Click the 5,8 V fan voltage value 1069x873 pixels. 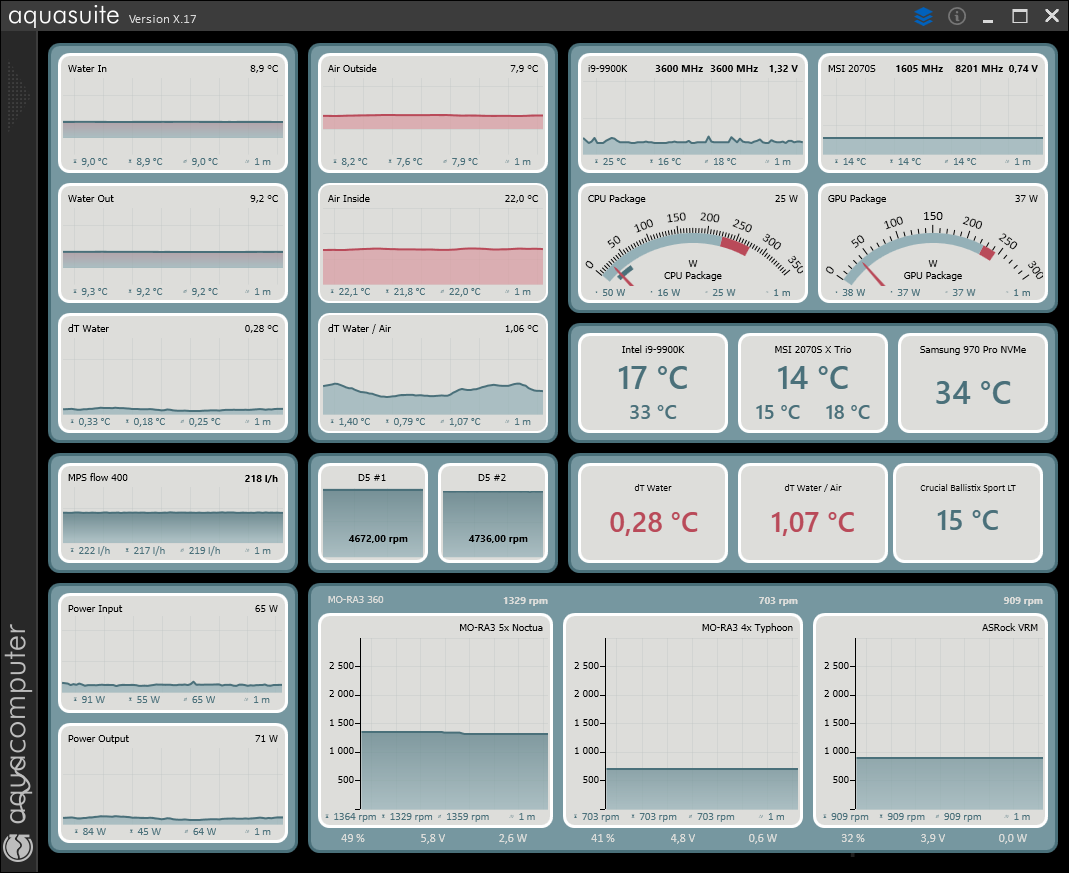click(x=433, y=838)
